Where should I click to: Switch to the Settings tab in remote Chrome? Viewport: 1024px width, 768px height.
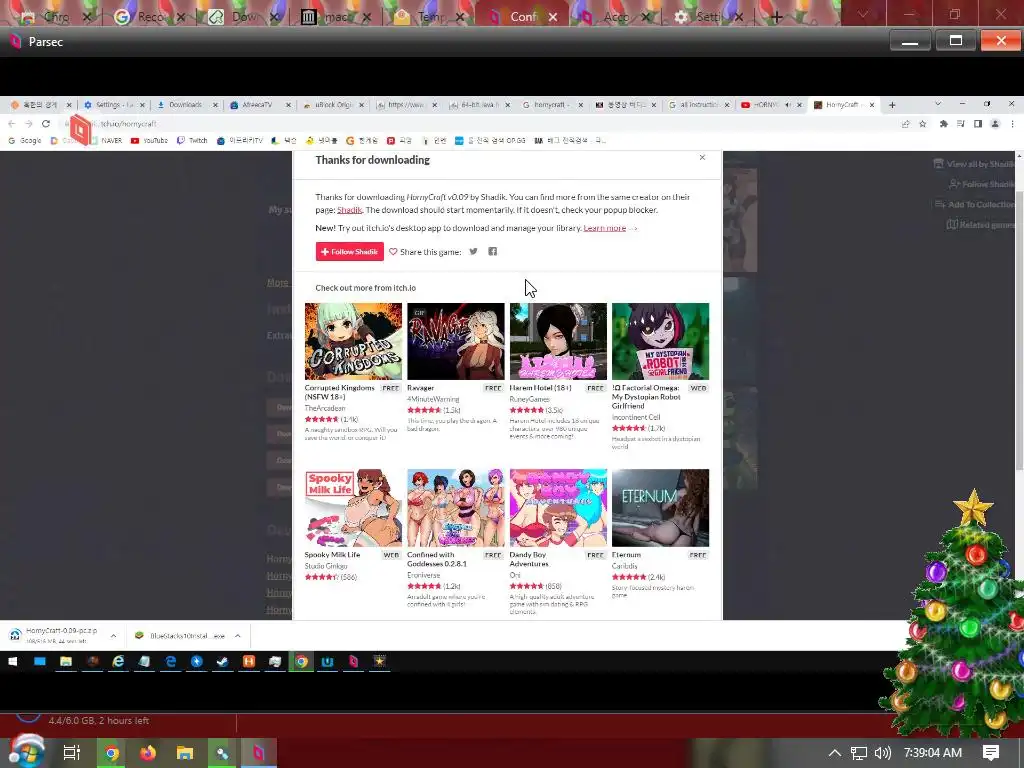(x=114, y=104)
